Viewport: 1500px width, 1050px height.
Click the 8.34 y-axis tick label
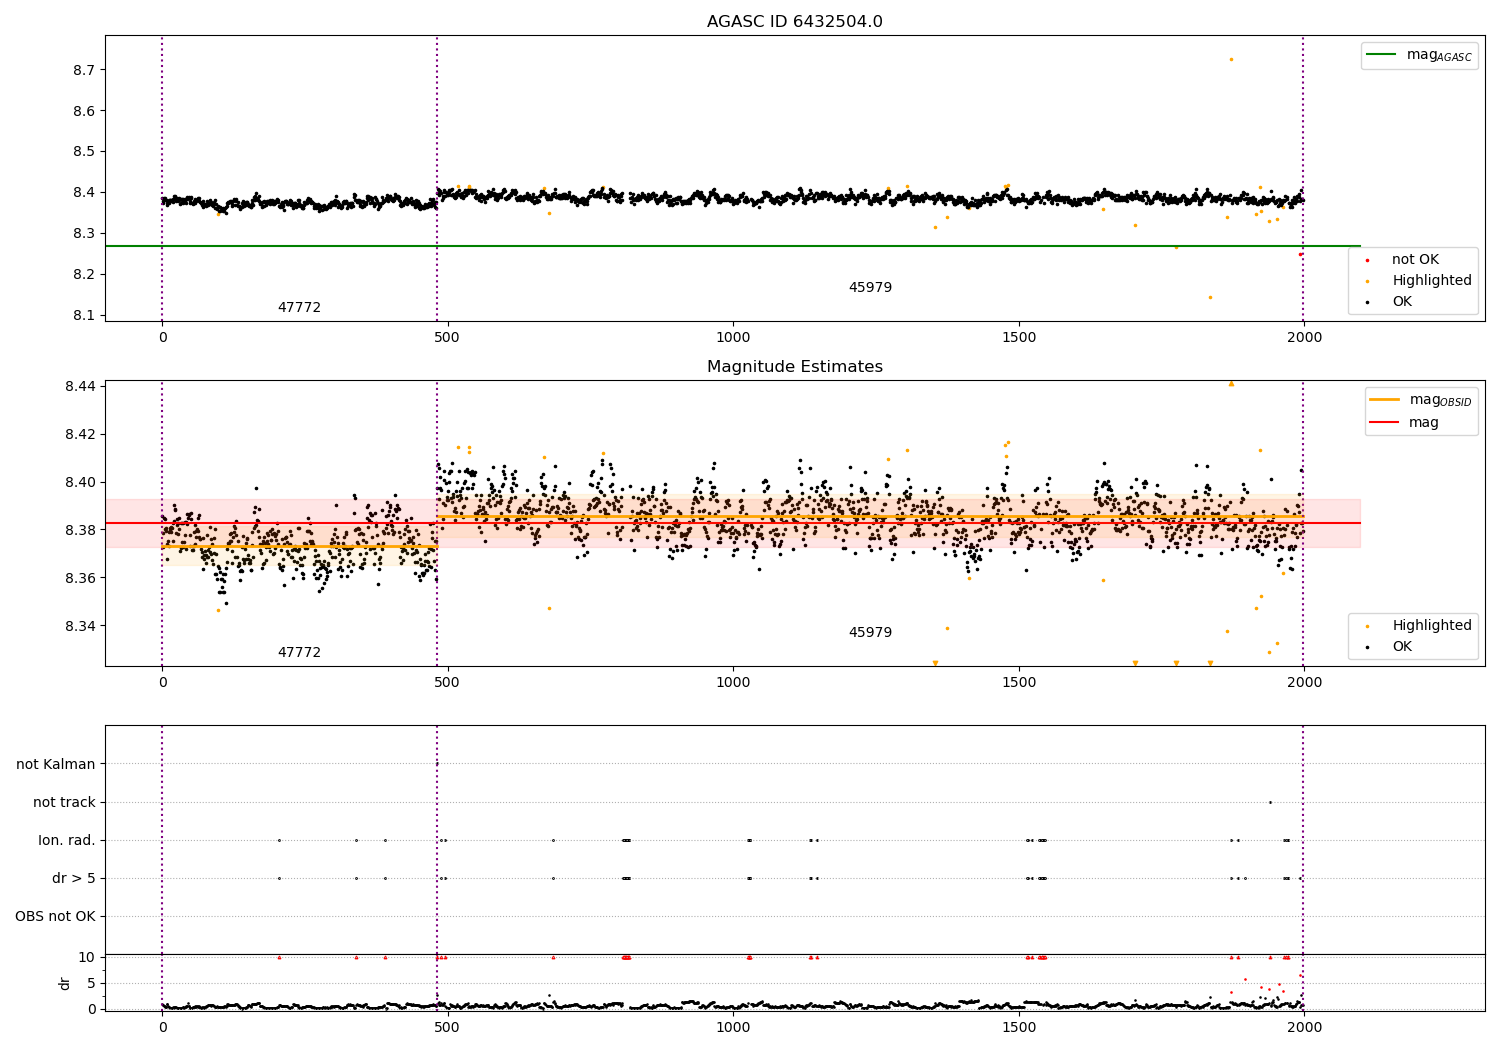[x=80, y=626]
